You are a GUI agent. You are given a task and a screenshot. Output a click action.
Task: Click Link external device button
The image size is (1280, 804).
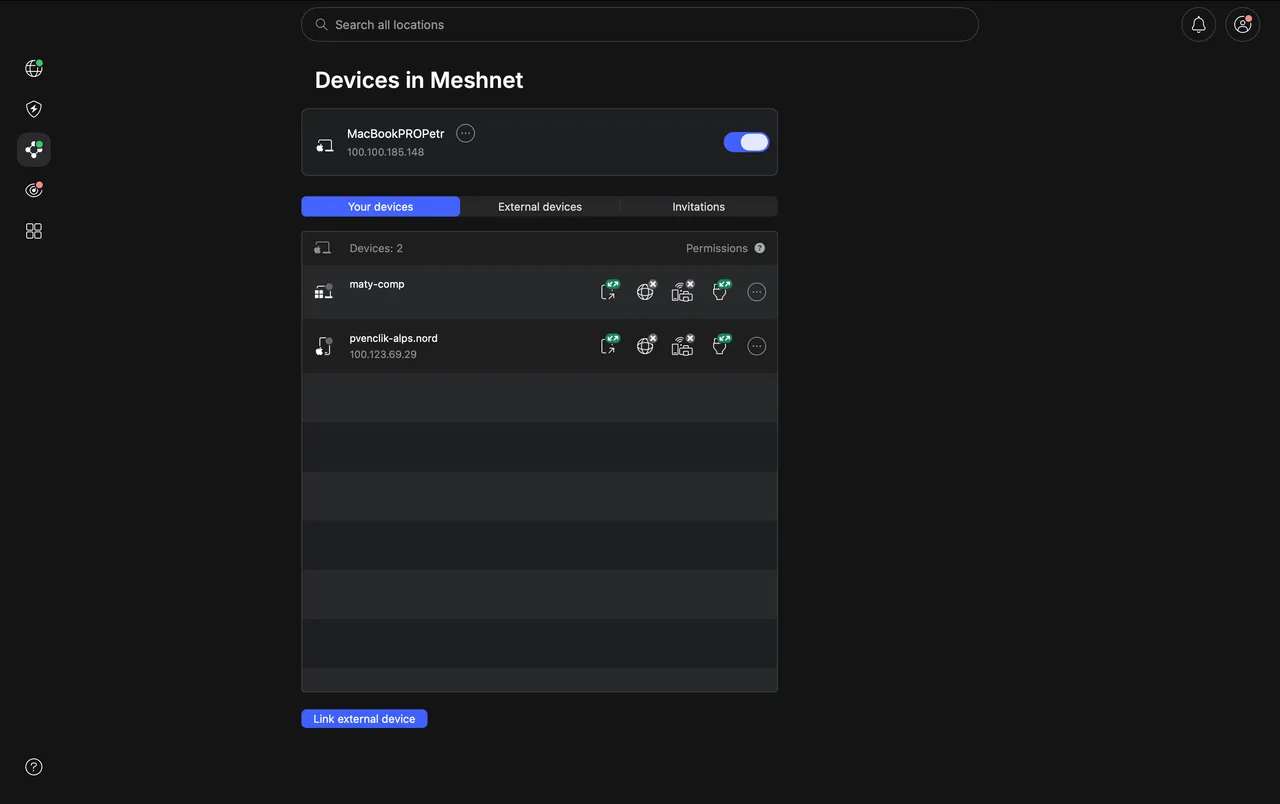coord(364,719)
